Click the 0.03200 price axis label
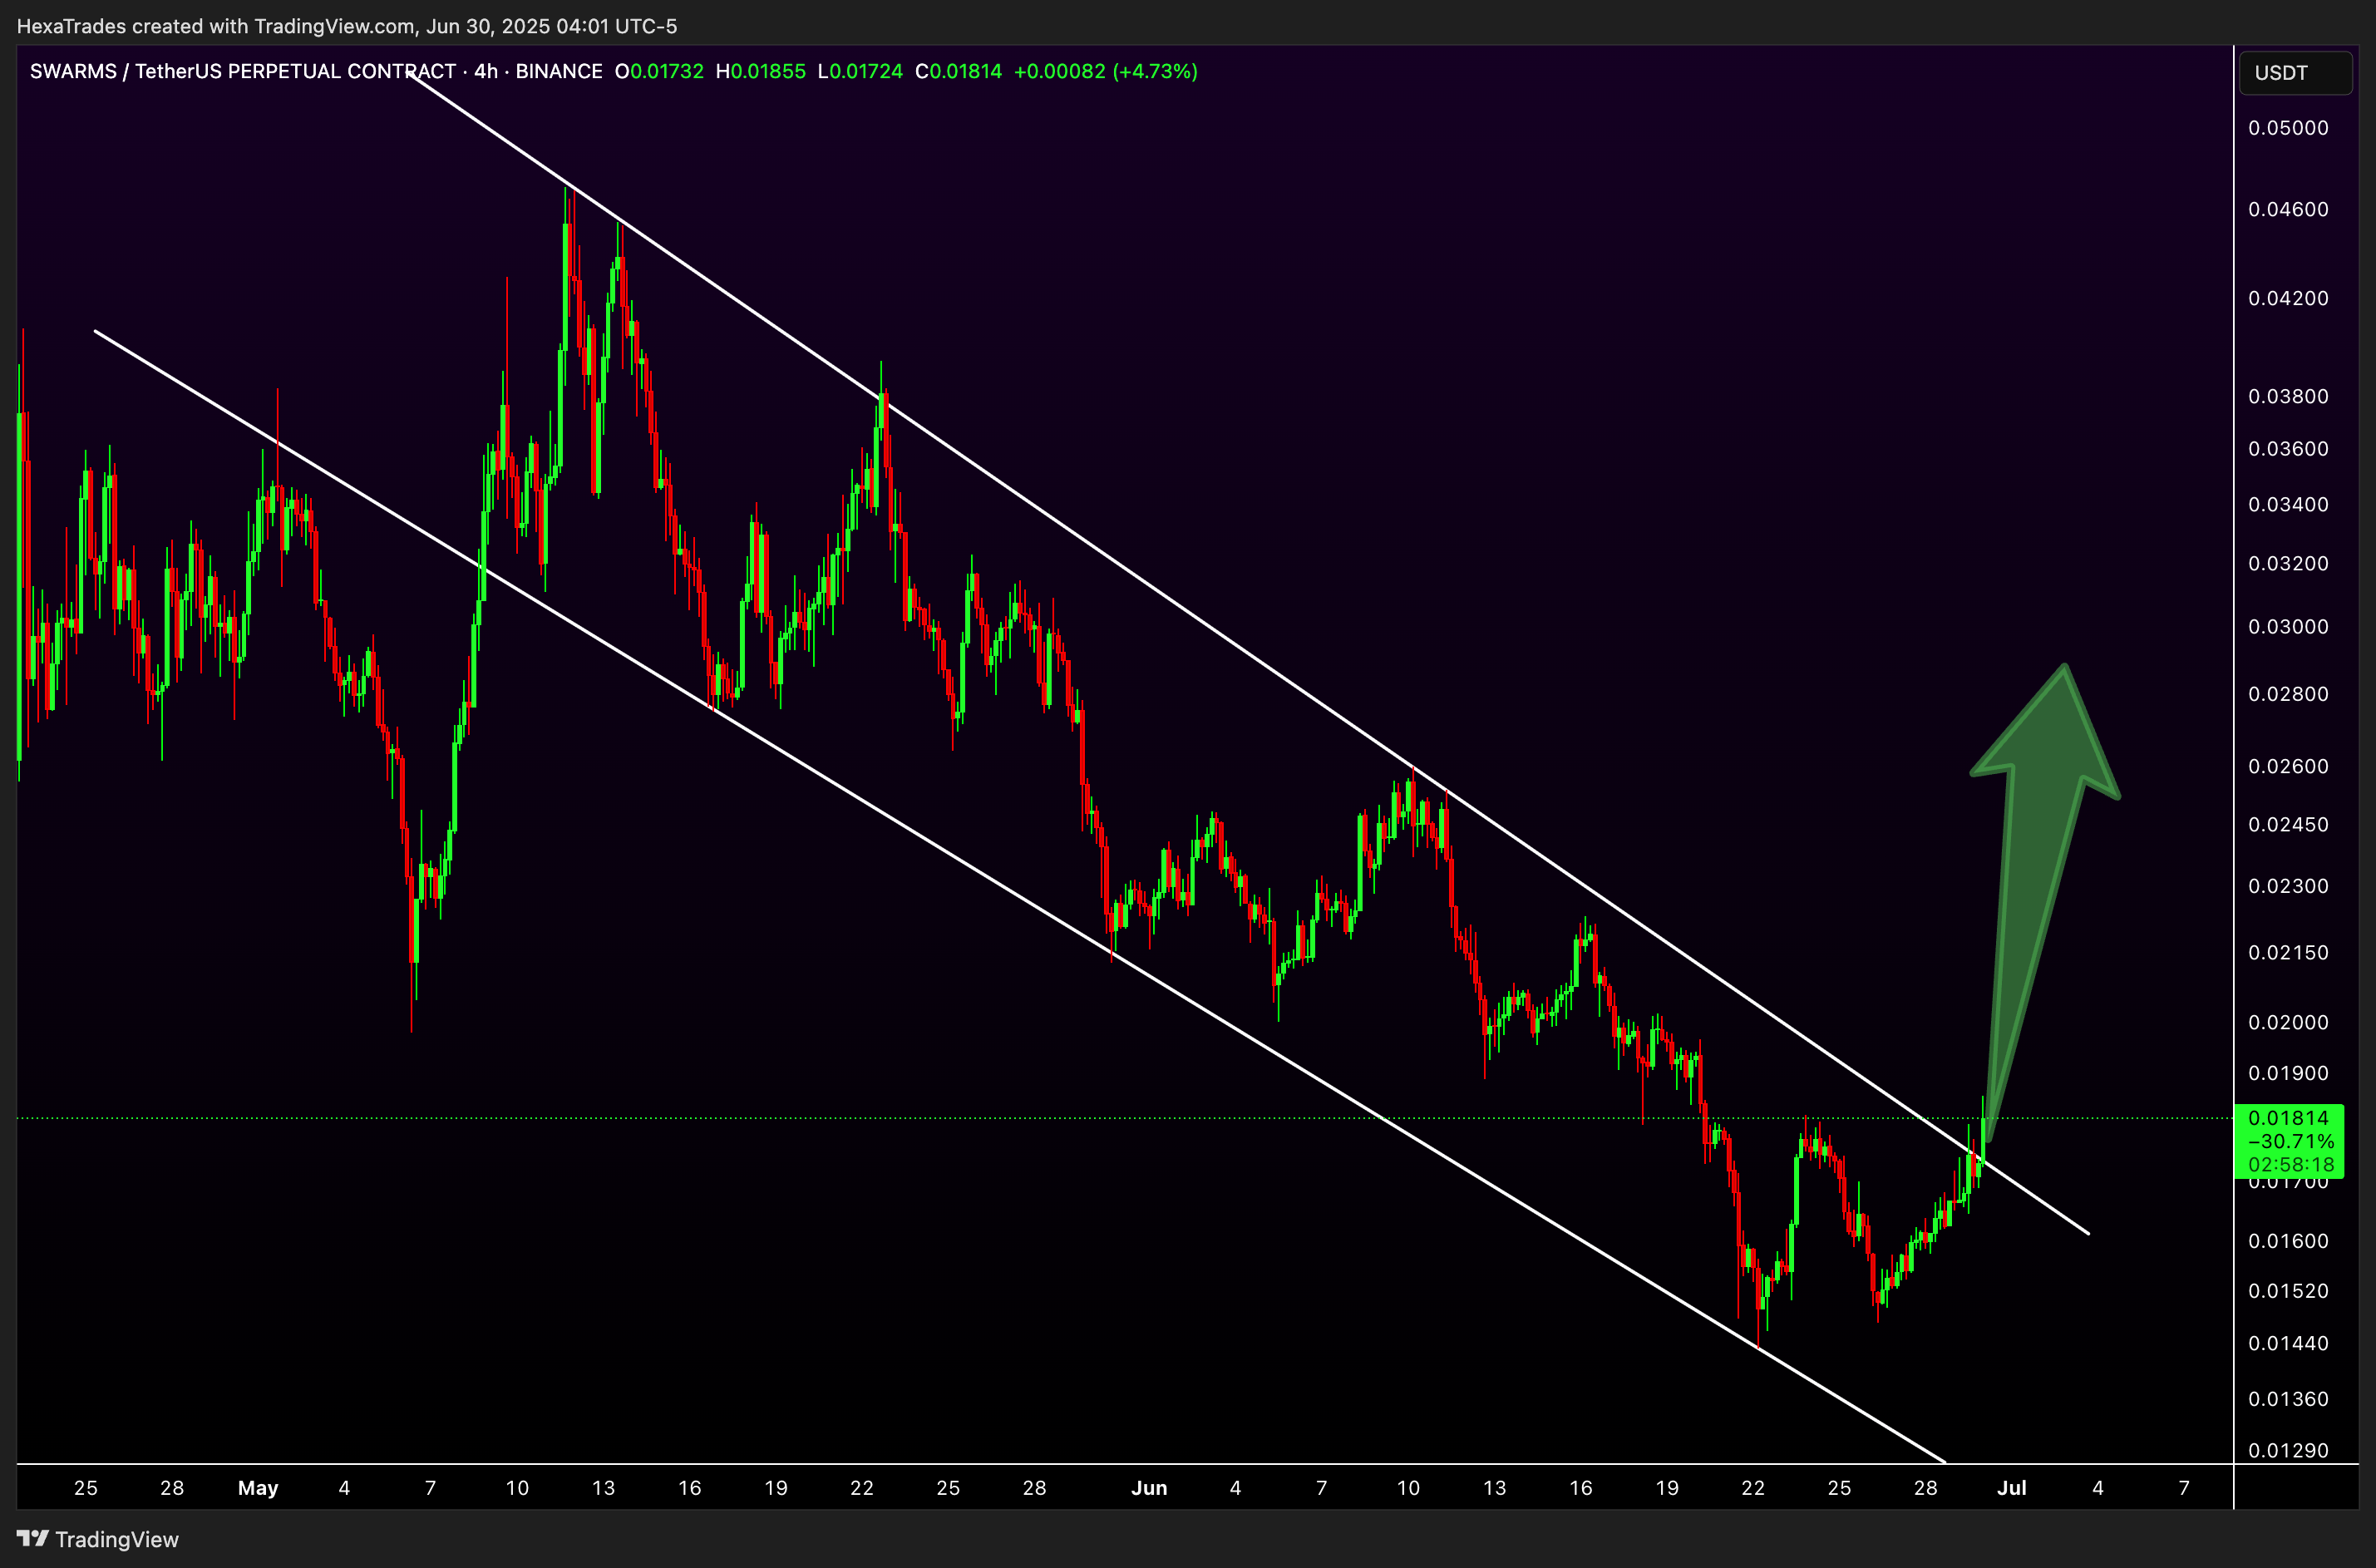This screenshot has width=2376, height=1568. [2288, 563]
